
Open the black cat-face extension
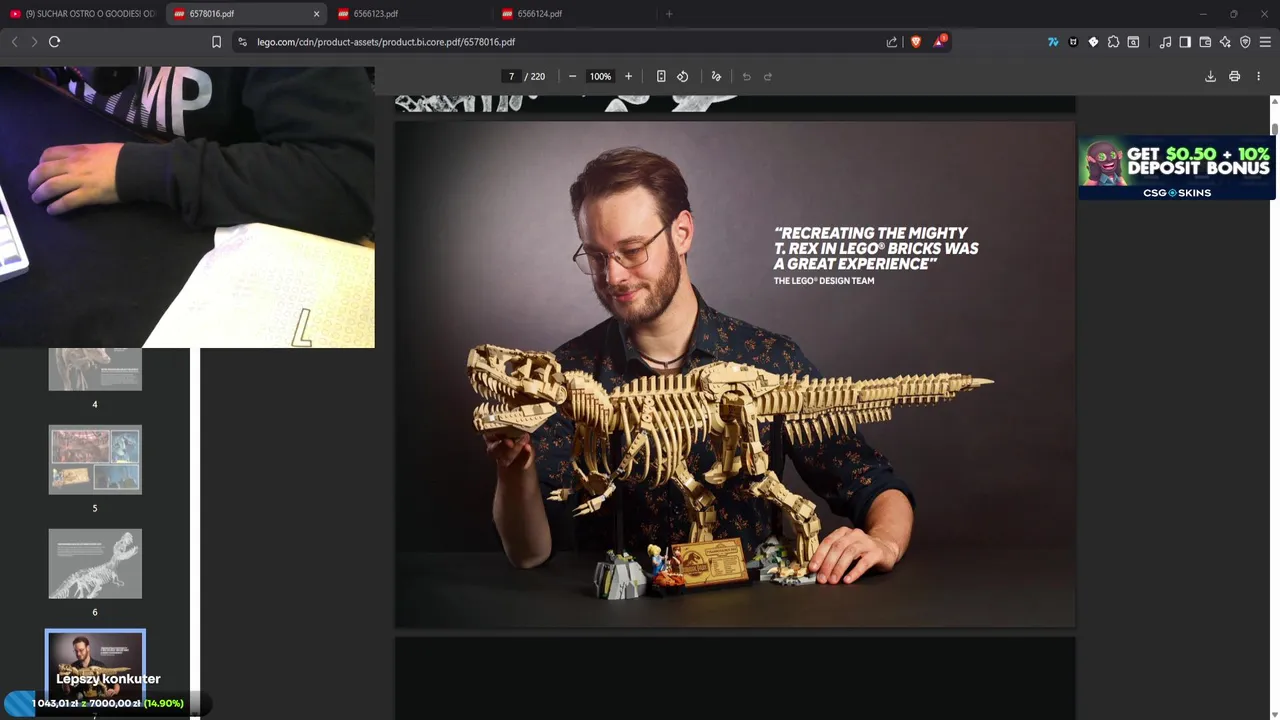pyautogui.click(x=1073, y=42)
